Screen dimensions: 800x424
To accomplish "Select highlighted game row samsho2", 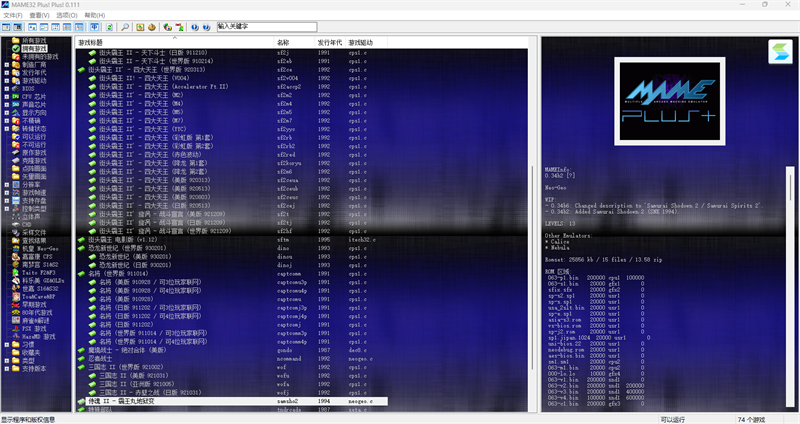I will 232,401.
